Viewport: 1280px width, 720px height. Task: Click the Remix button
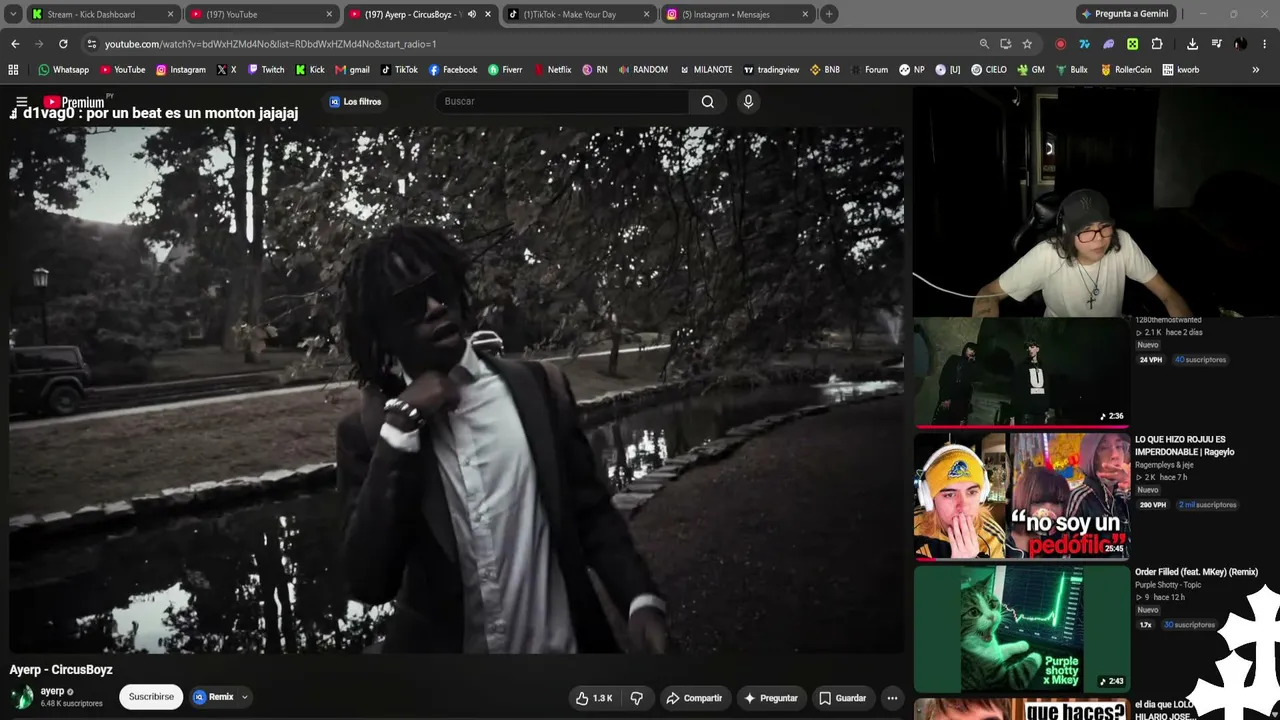pyautogui.click(x=213, y=697)
